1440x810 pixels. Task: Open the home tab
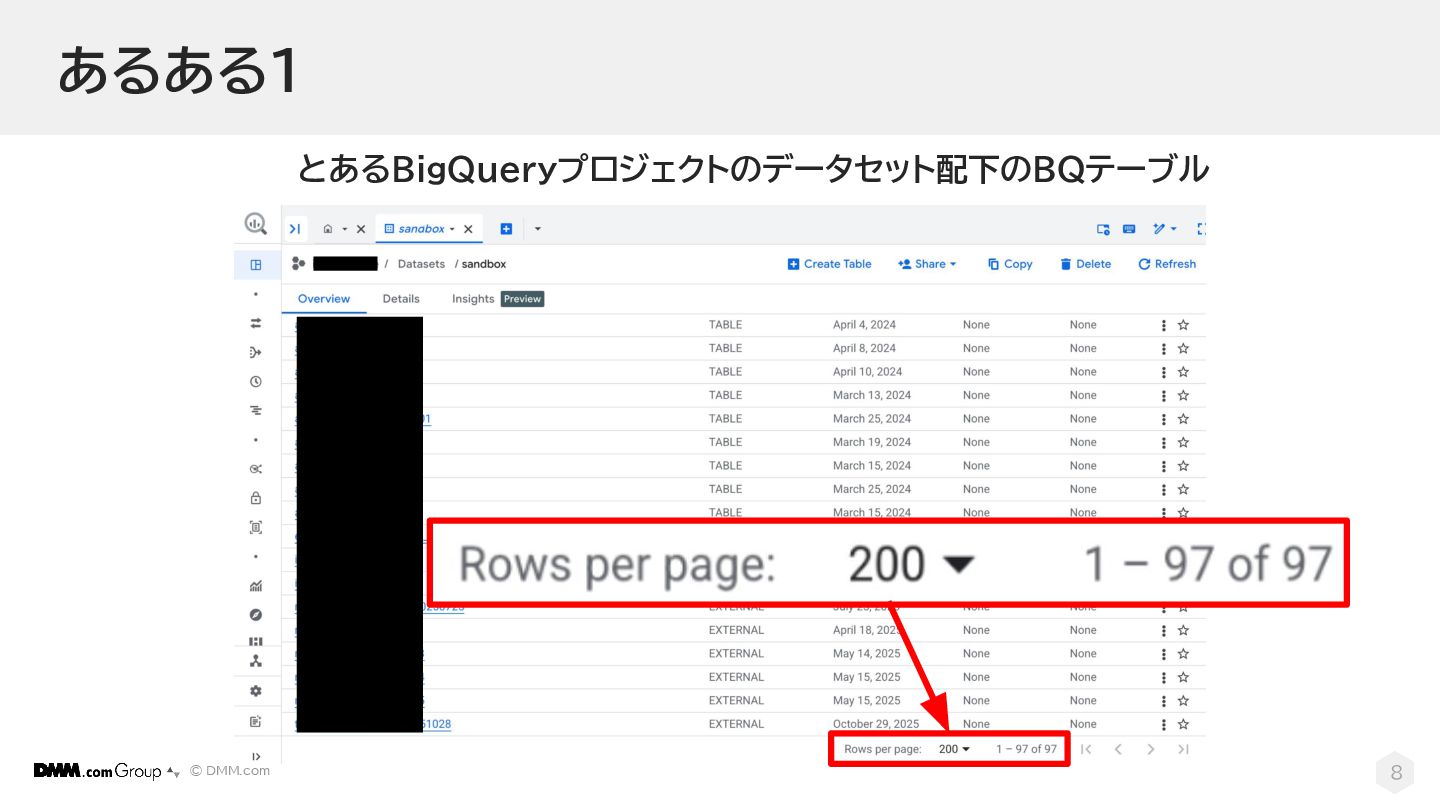coord(328,229)
